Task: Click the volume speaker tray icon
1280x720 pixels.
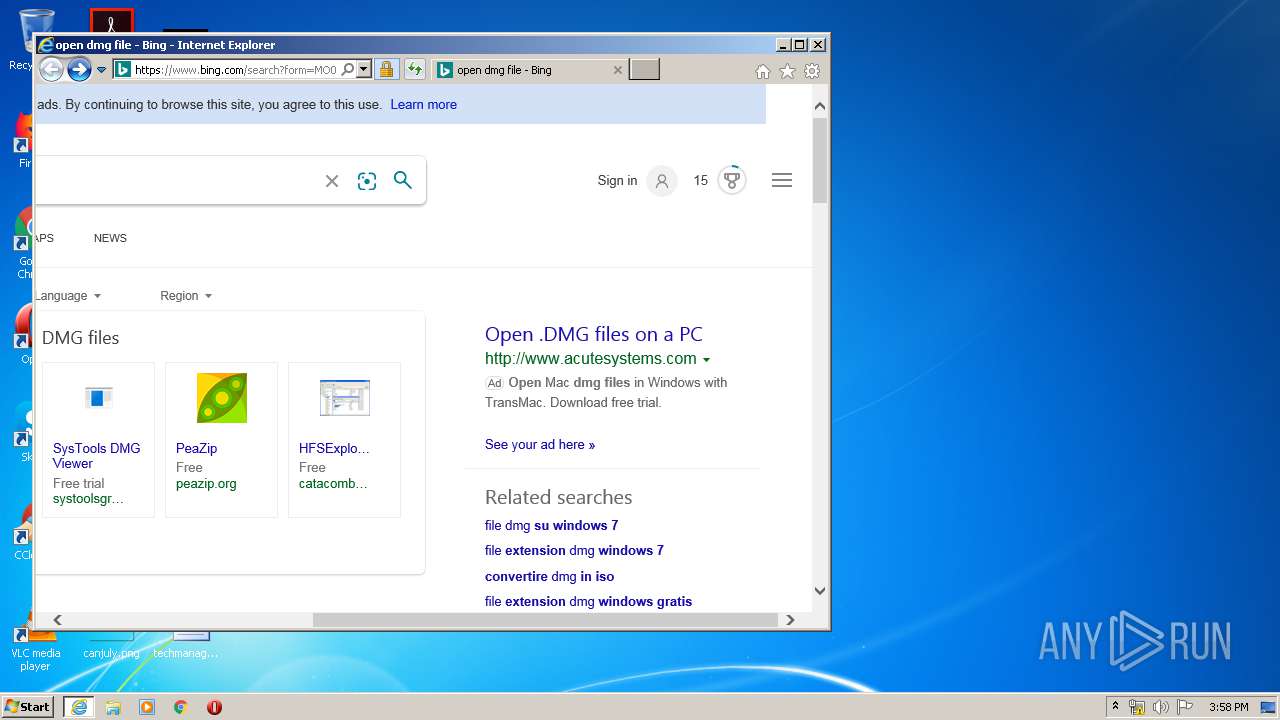Action: tap(1161, 707)
